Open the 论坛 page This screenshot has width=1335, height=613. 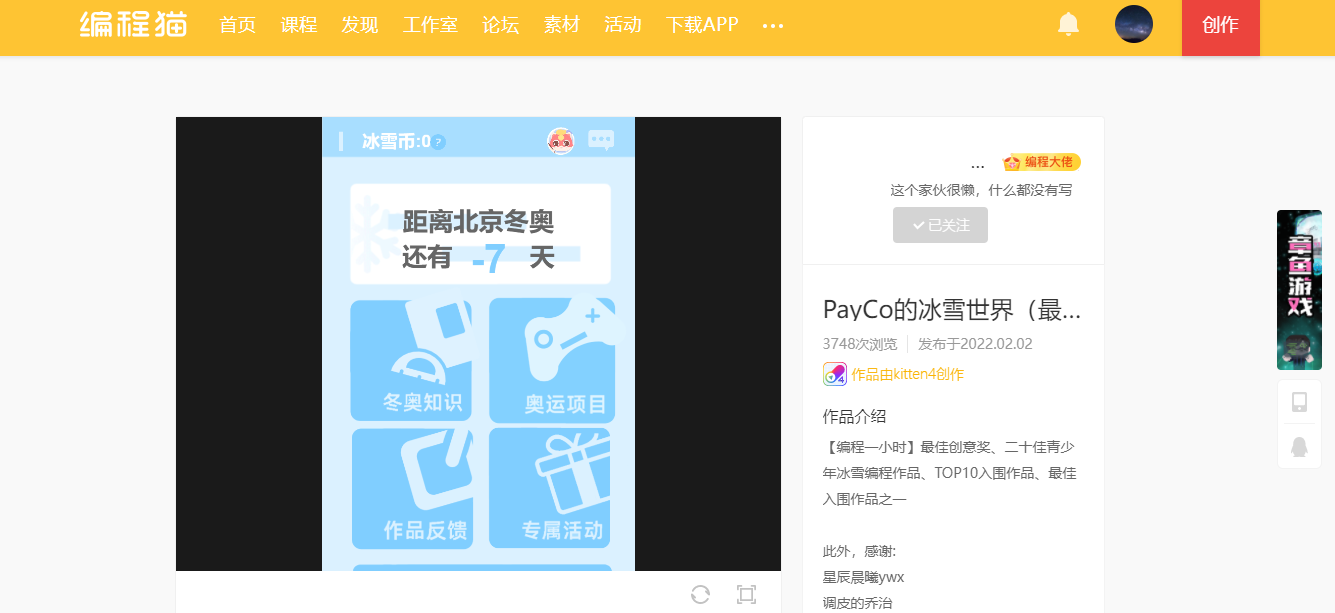[501, 25]
